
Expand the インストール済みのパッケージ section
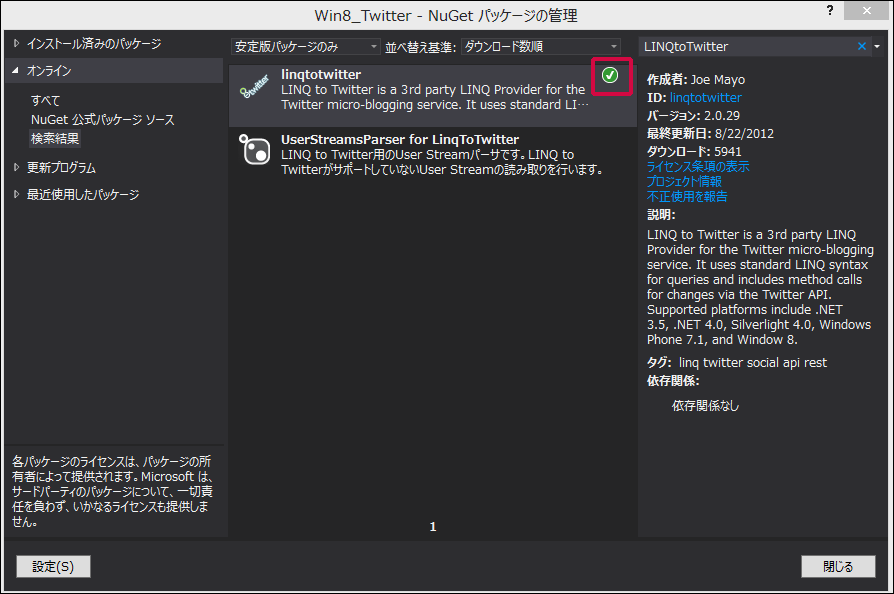click(16, 43)
